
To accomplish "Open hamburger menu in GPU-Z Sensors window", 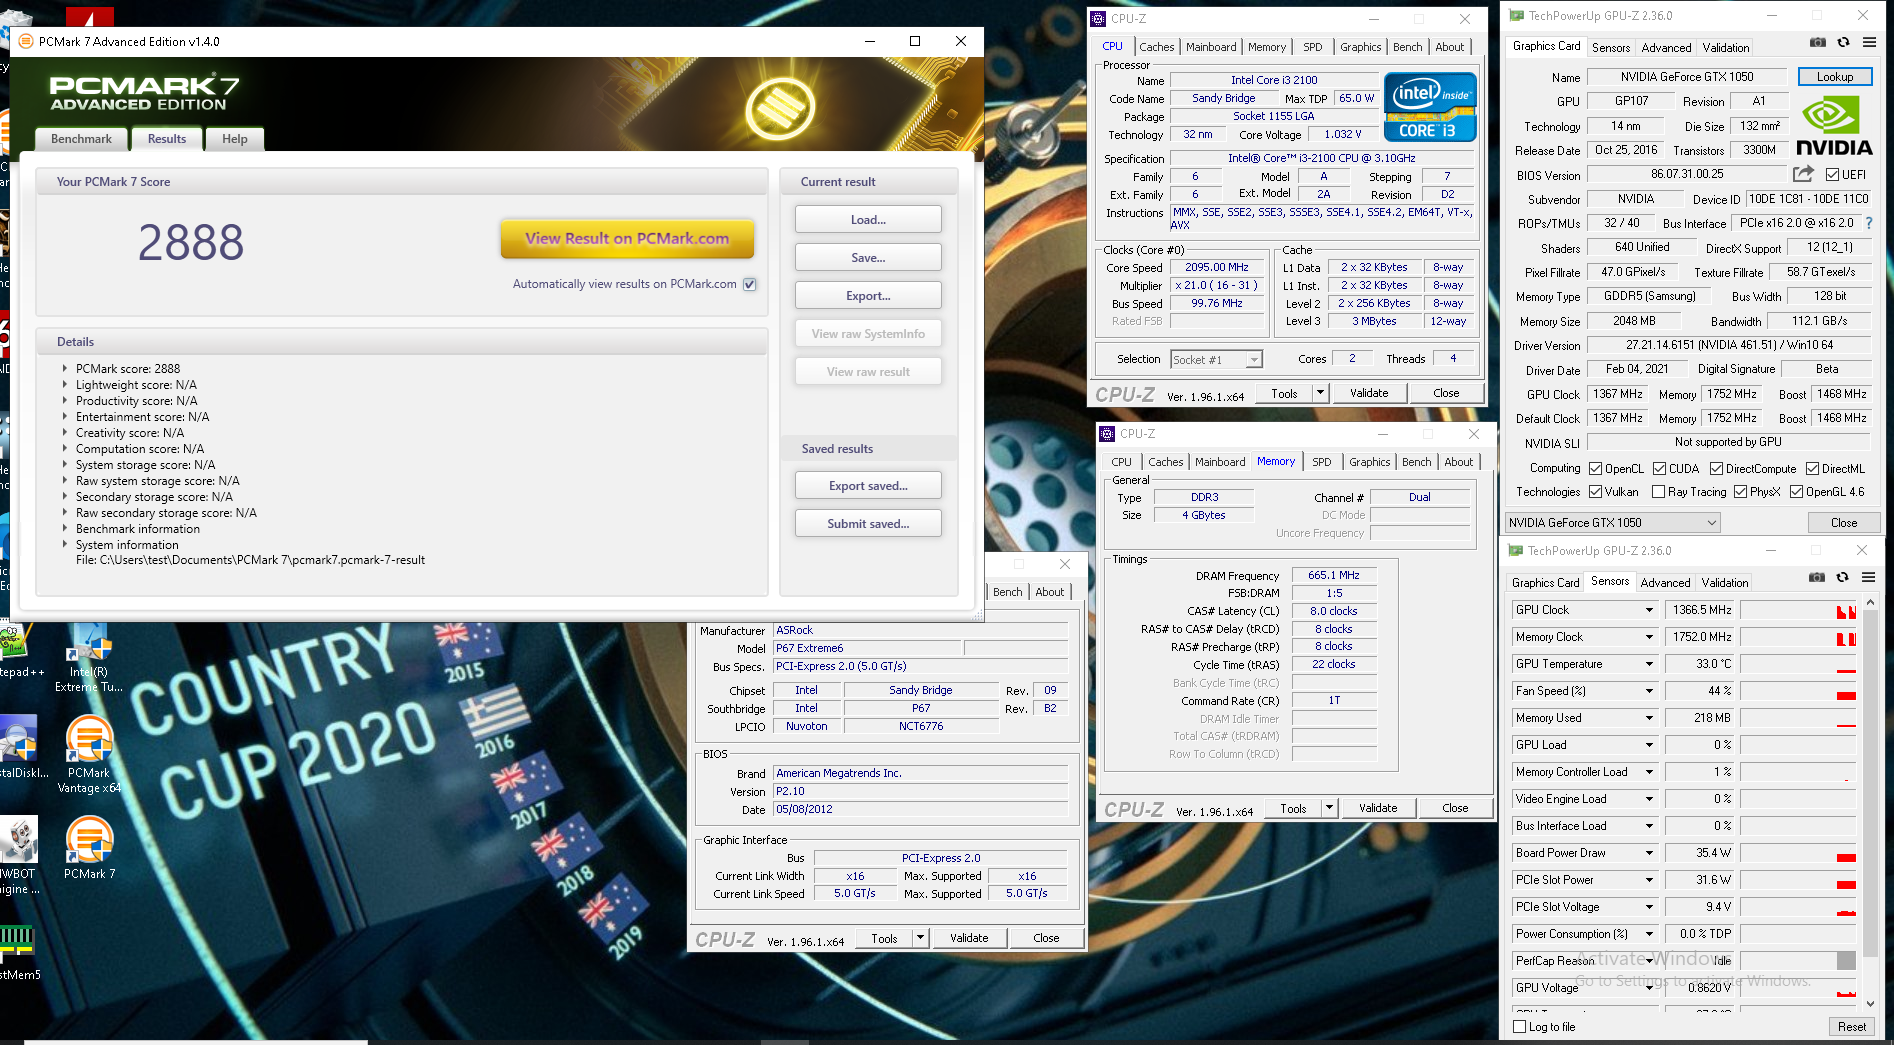I will point(1868,578).
